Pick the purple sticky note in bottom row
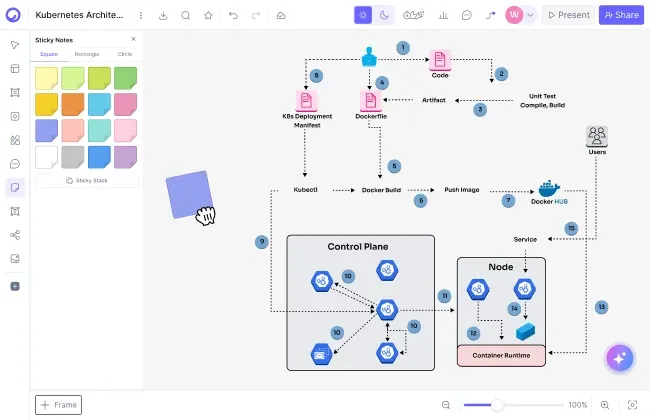The height and width of the screenshot is (420, 650). tap(125, 157)
